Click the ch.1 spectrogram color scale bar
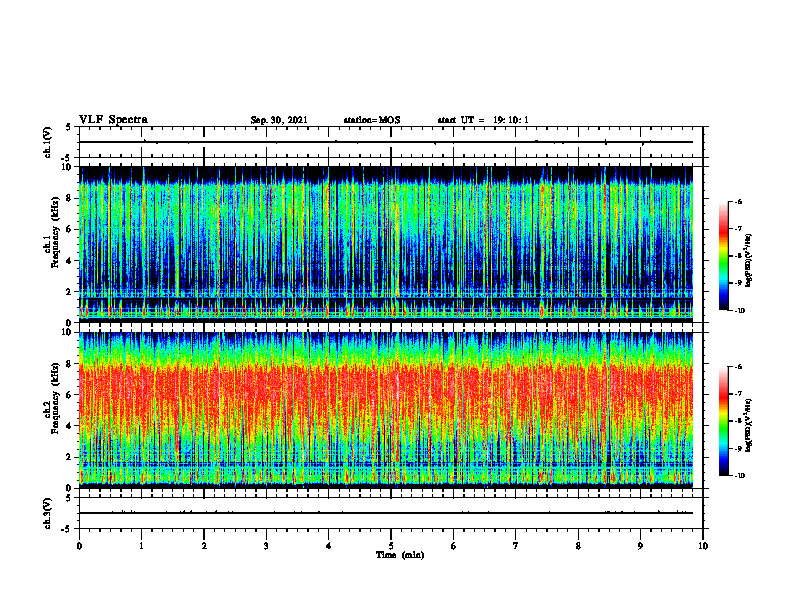Viewport: 792px width, 612px height. pyautogui.click(x=723, y=256)
